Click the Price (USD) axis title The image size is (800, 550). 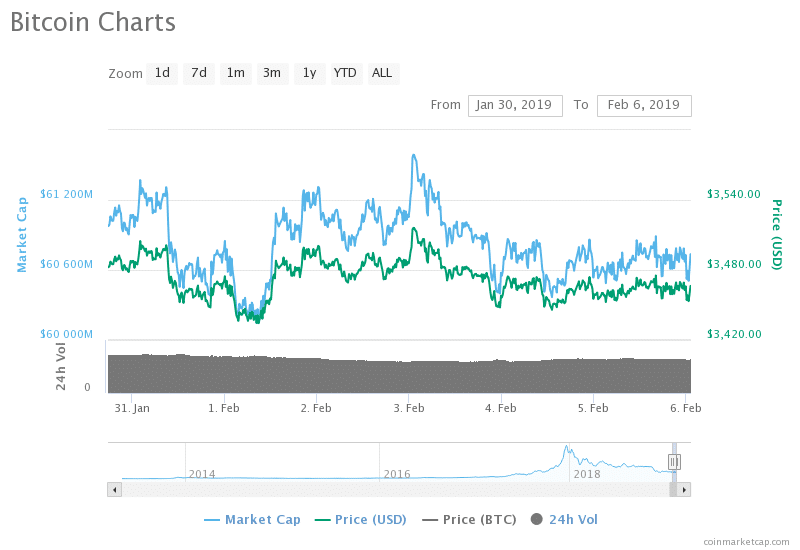click(777, 235)
